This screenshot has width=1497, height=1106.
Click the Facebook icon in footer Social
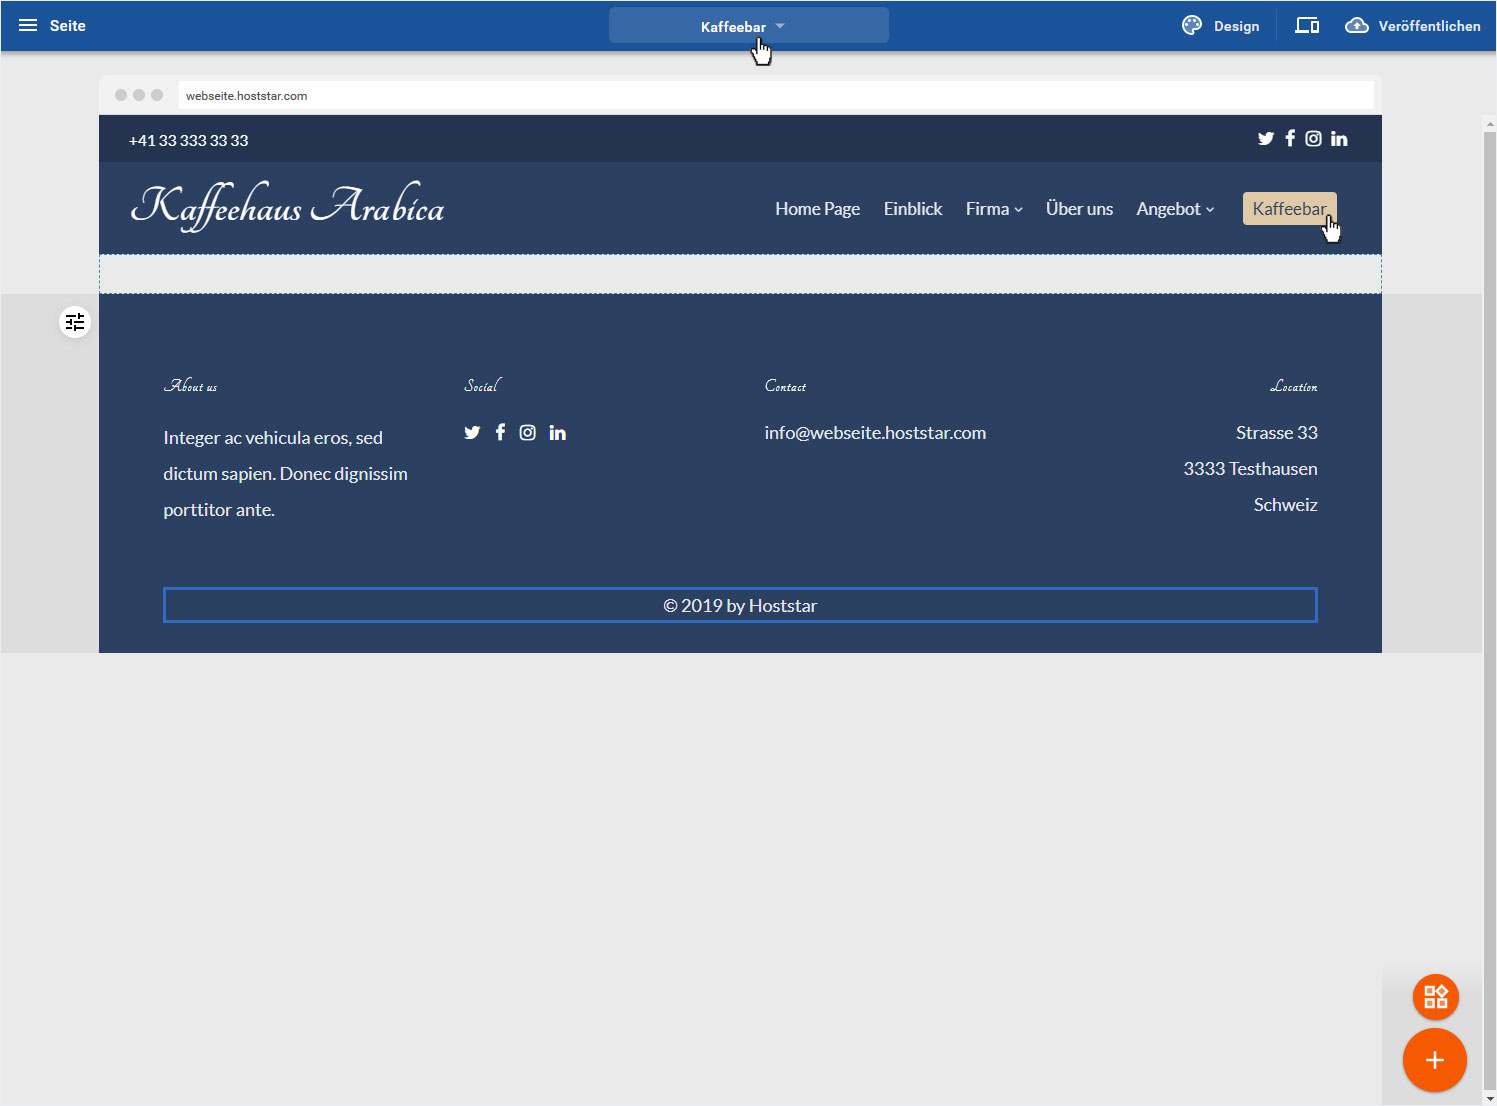[500, 432]
